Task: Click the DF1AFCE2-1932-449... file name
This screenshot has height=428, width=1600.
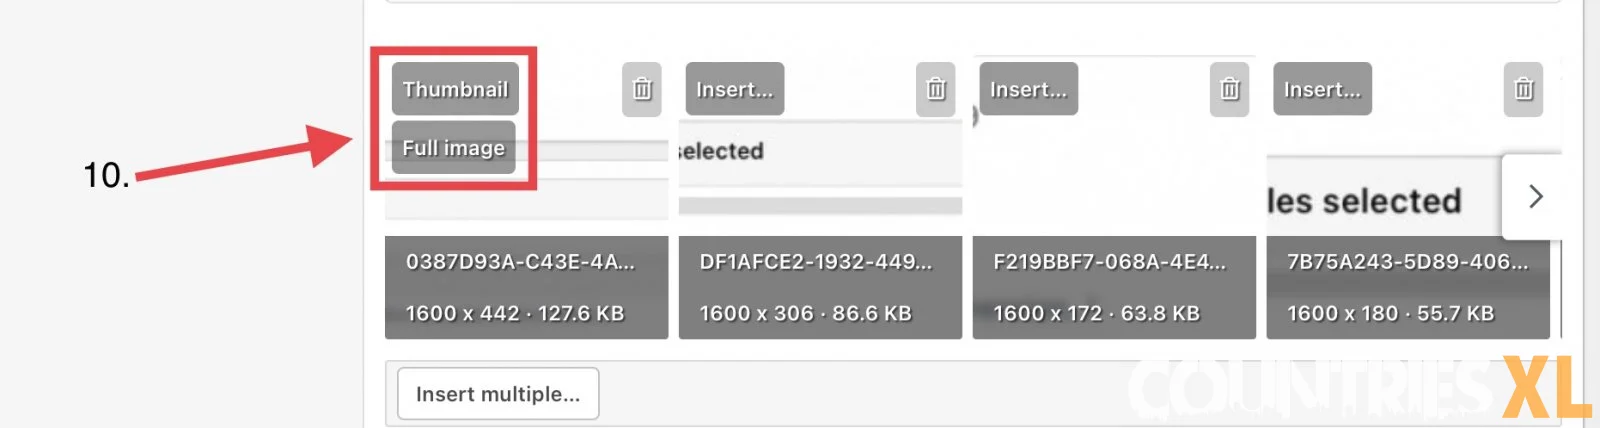Action: click(816, 262)
